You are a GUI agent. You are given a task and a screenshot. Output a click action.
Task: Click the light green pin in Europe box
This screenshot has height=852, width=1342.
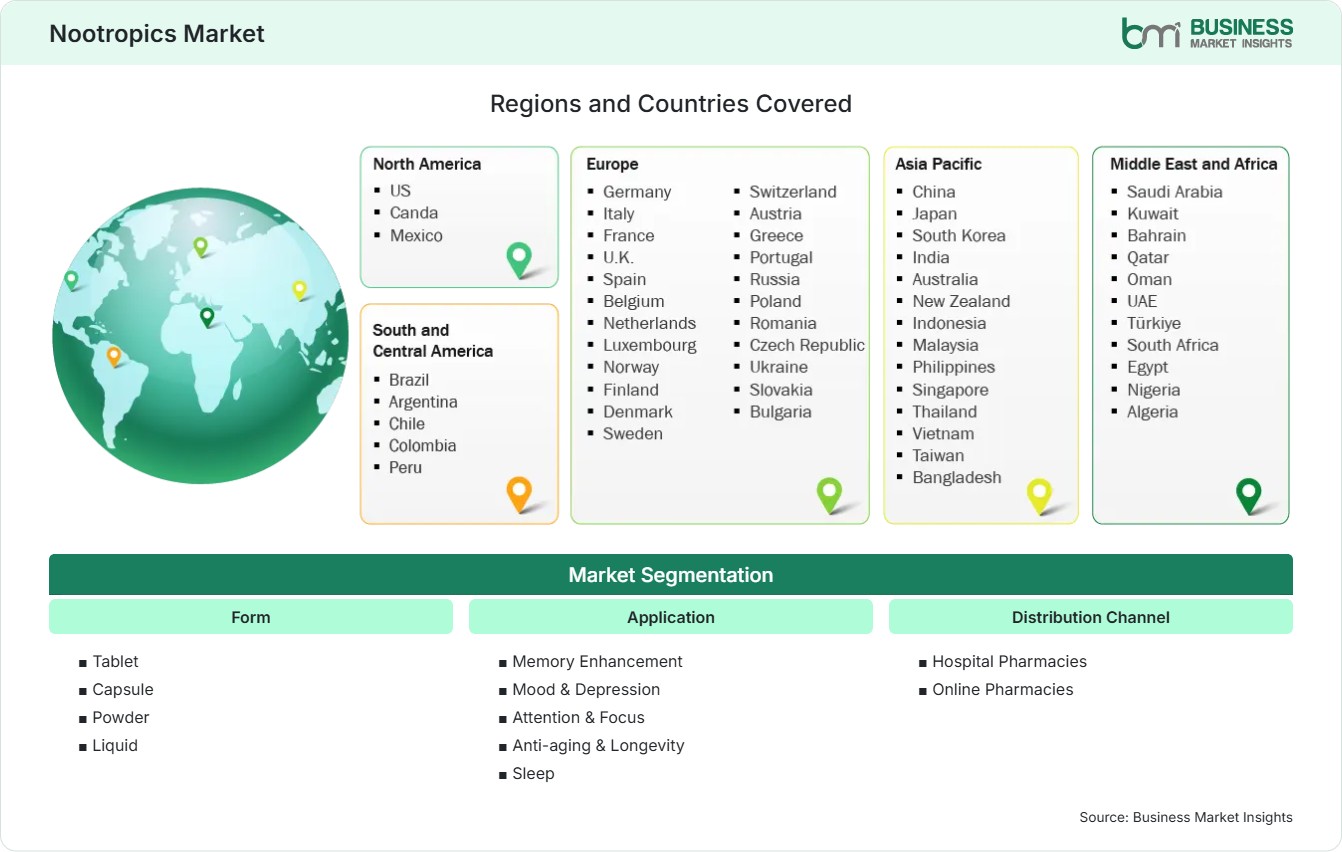[x=829, y=494]
